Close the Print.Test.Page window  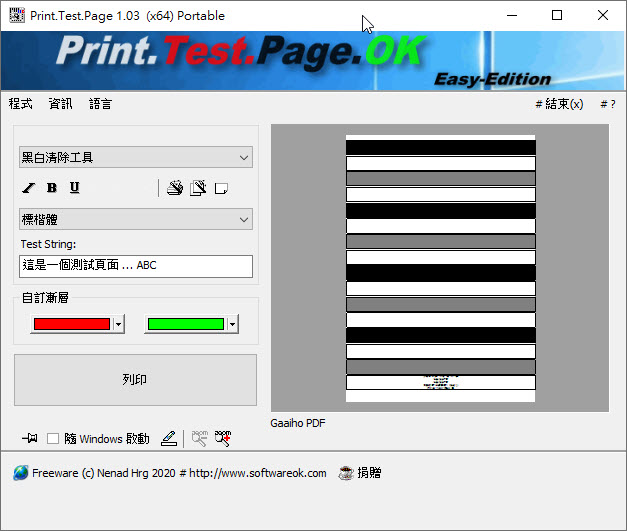[603, 16]
